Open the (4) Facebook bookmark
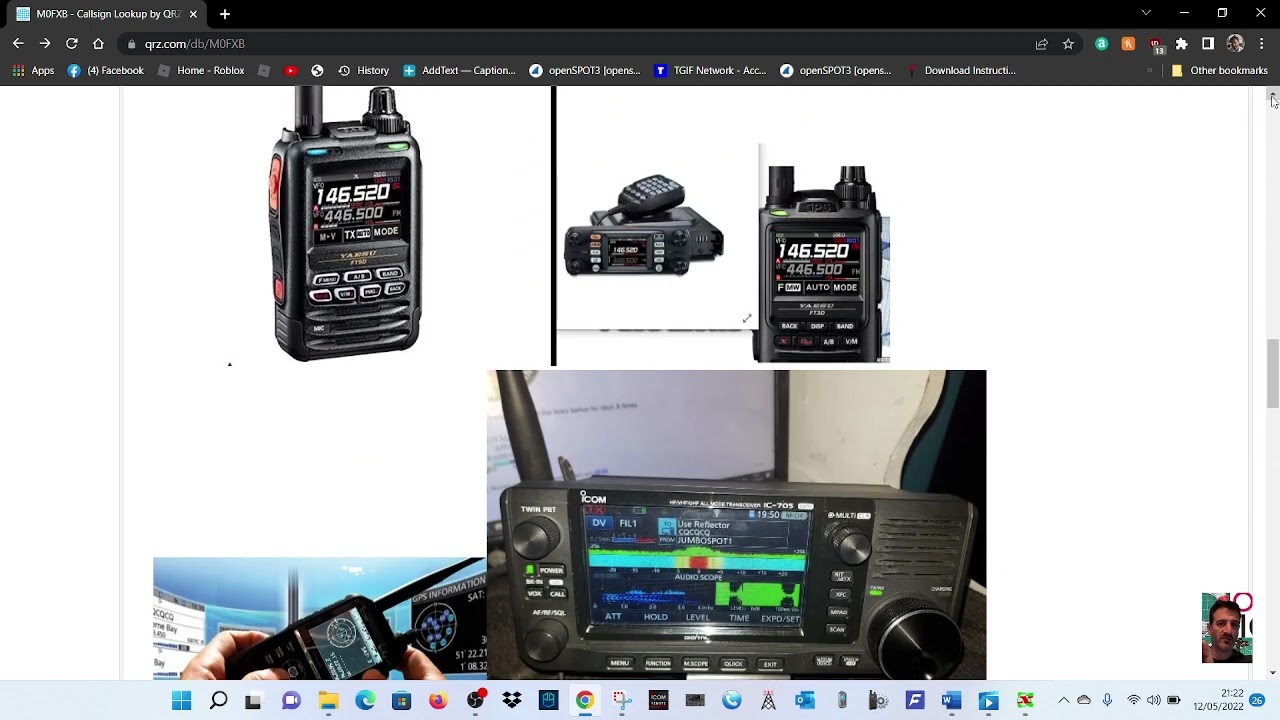 (106, 71)
